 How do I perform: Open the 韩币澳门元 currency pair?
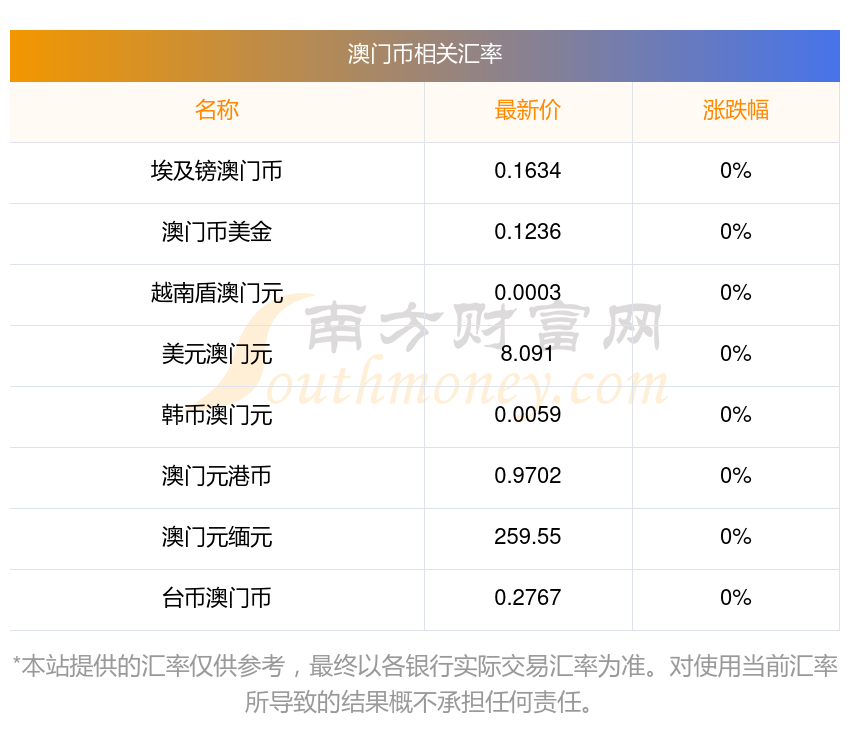217,415
